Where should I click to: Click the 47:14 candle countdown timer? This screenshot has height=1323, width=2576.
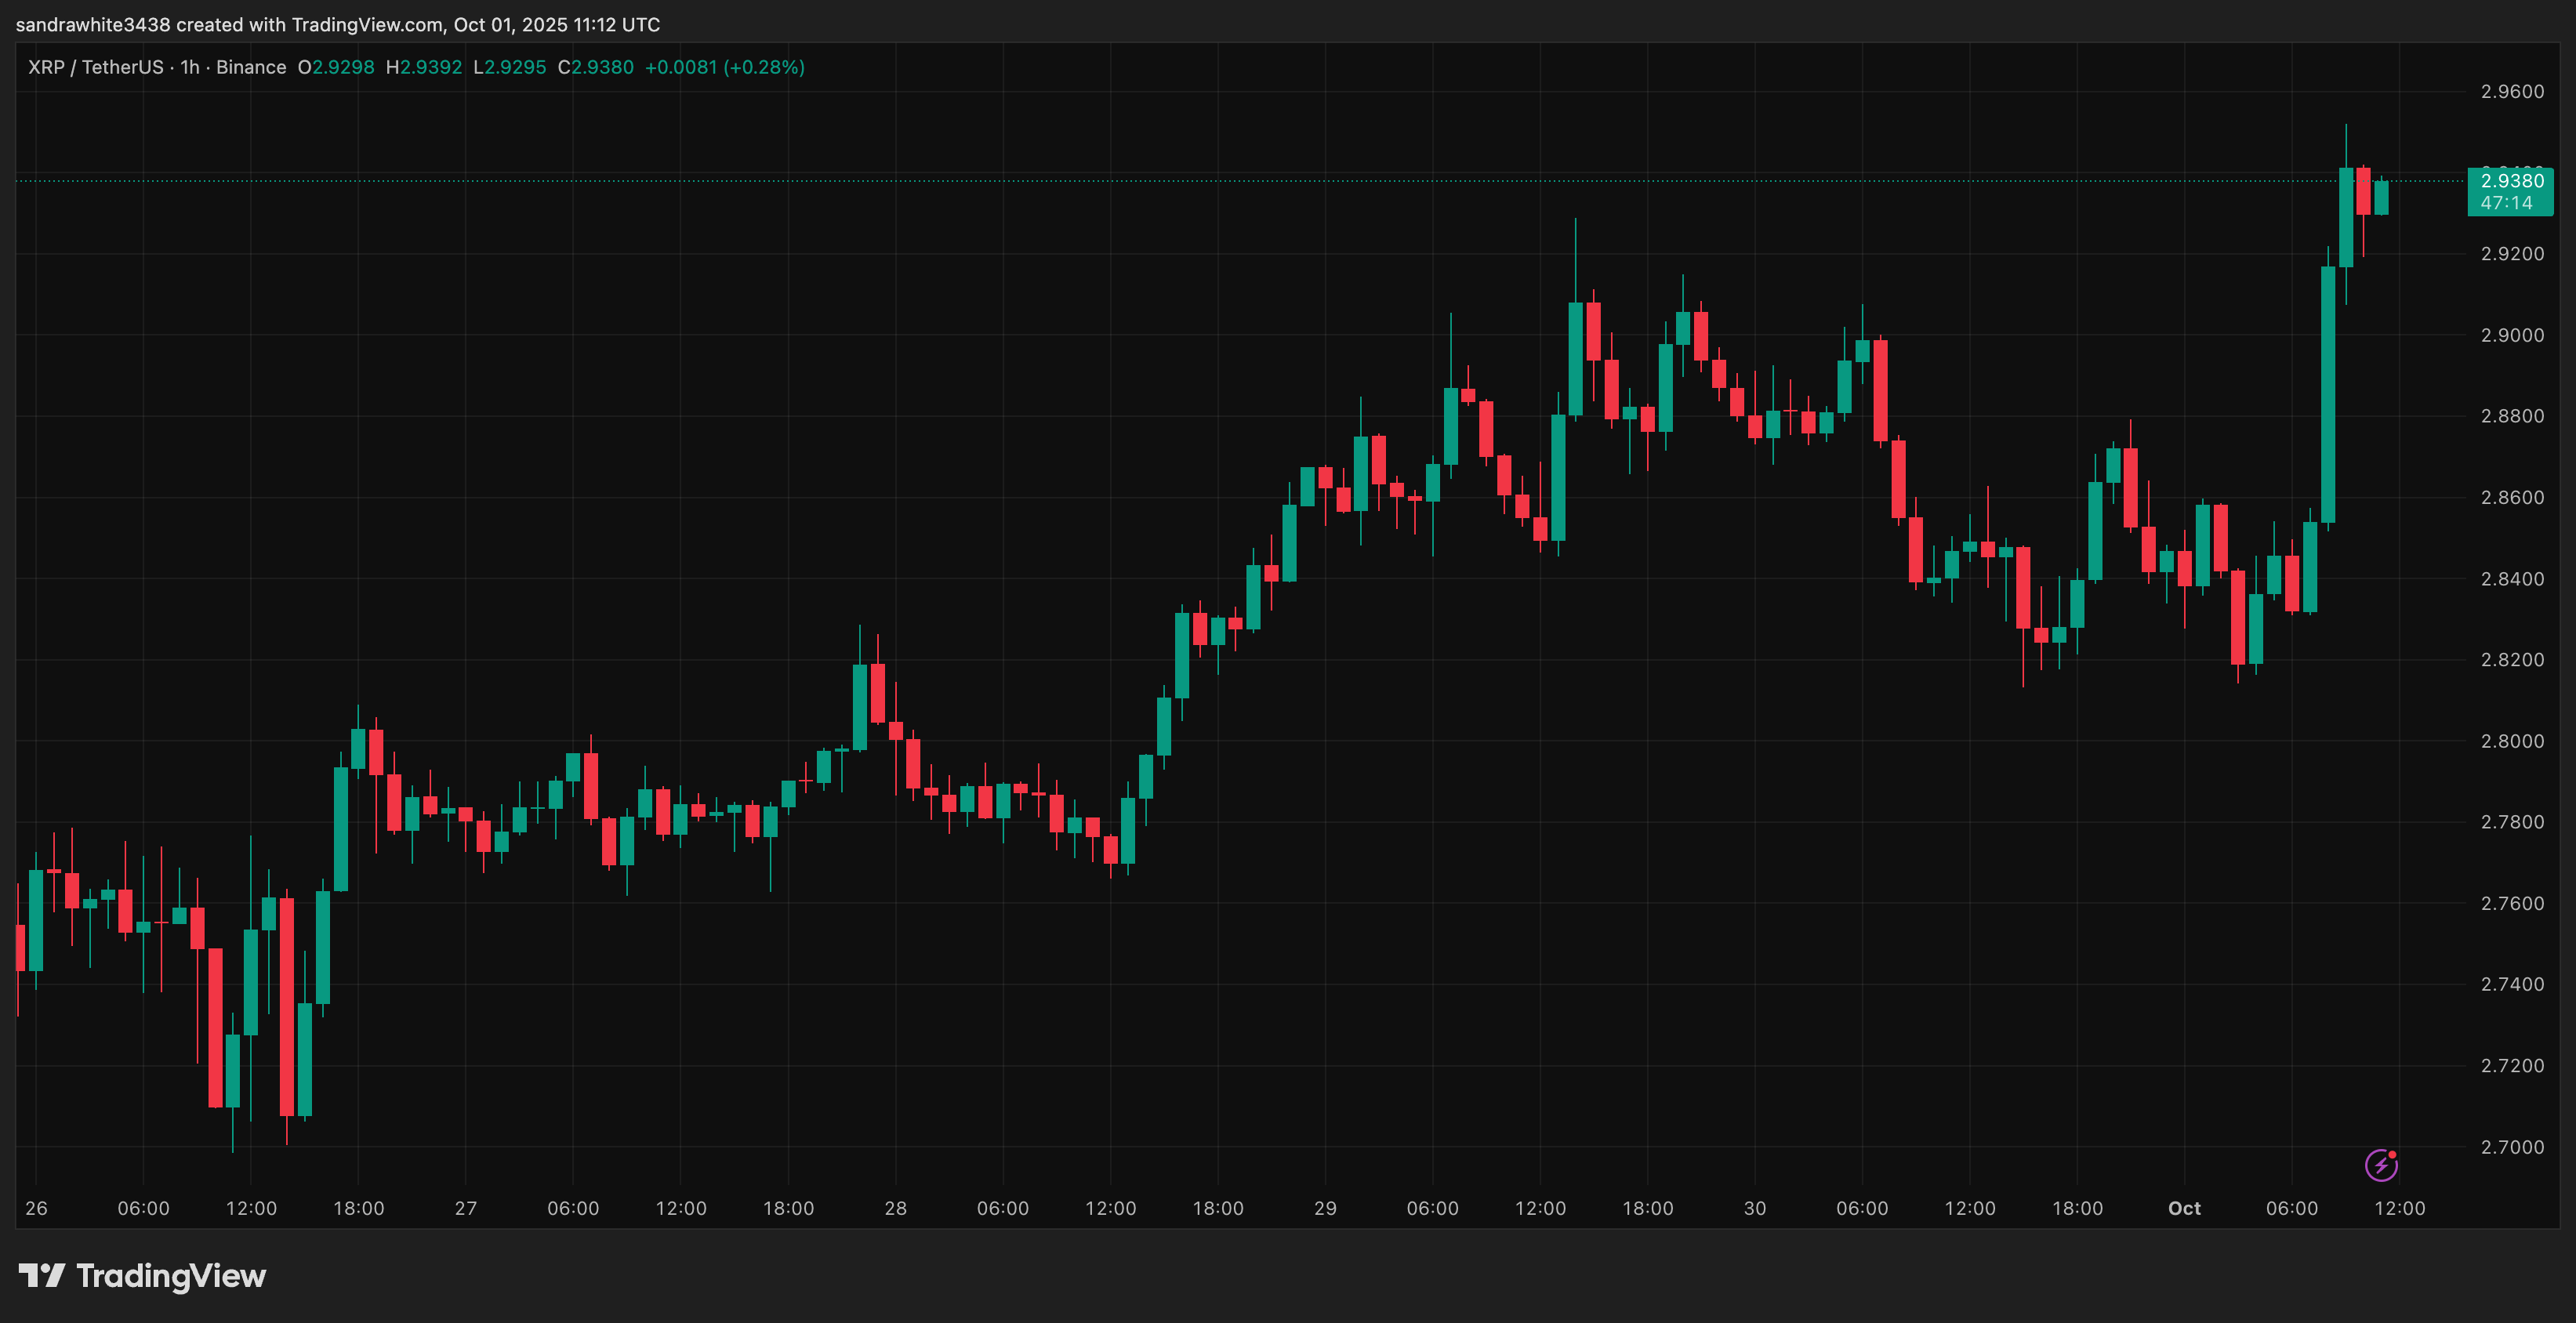point(2506,203)
